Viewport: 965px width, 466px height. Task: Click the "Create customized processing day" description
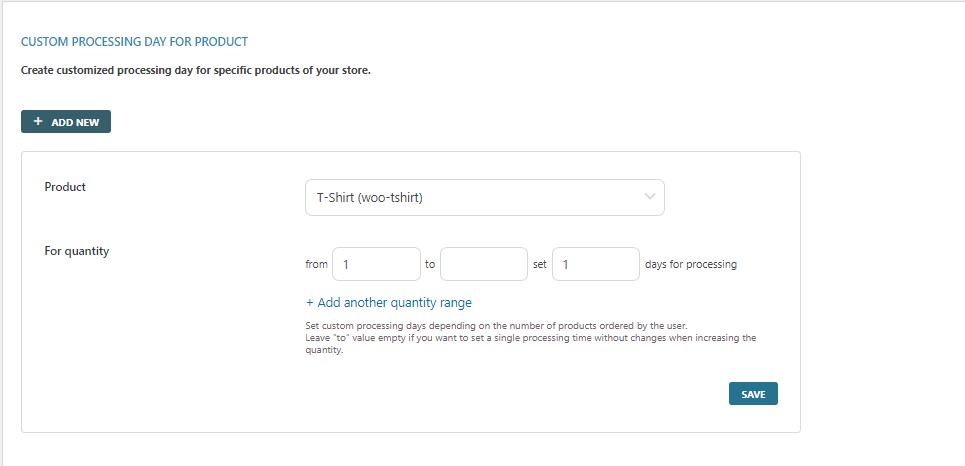pyautogui.click(x=196, y=71)
